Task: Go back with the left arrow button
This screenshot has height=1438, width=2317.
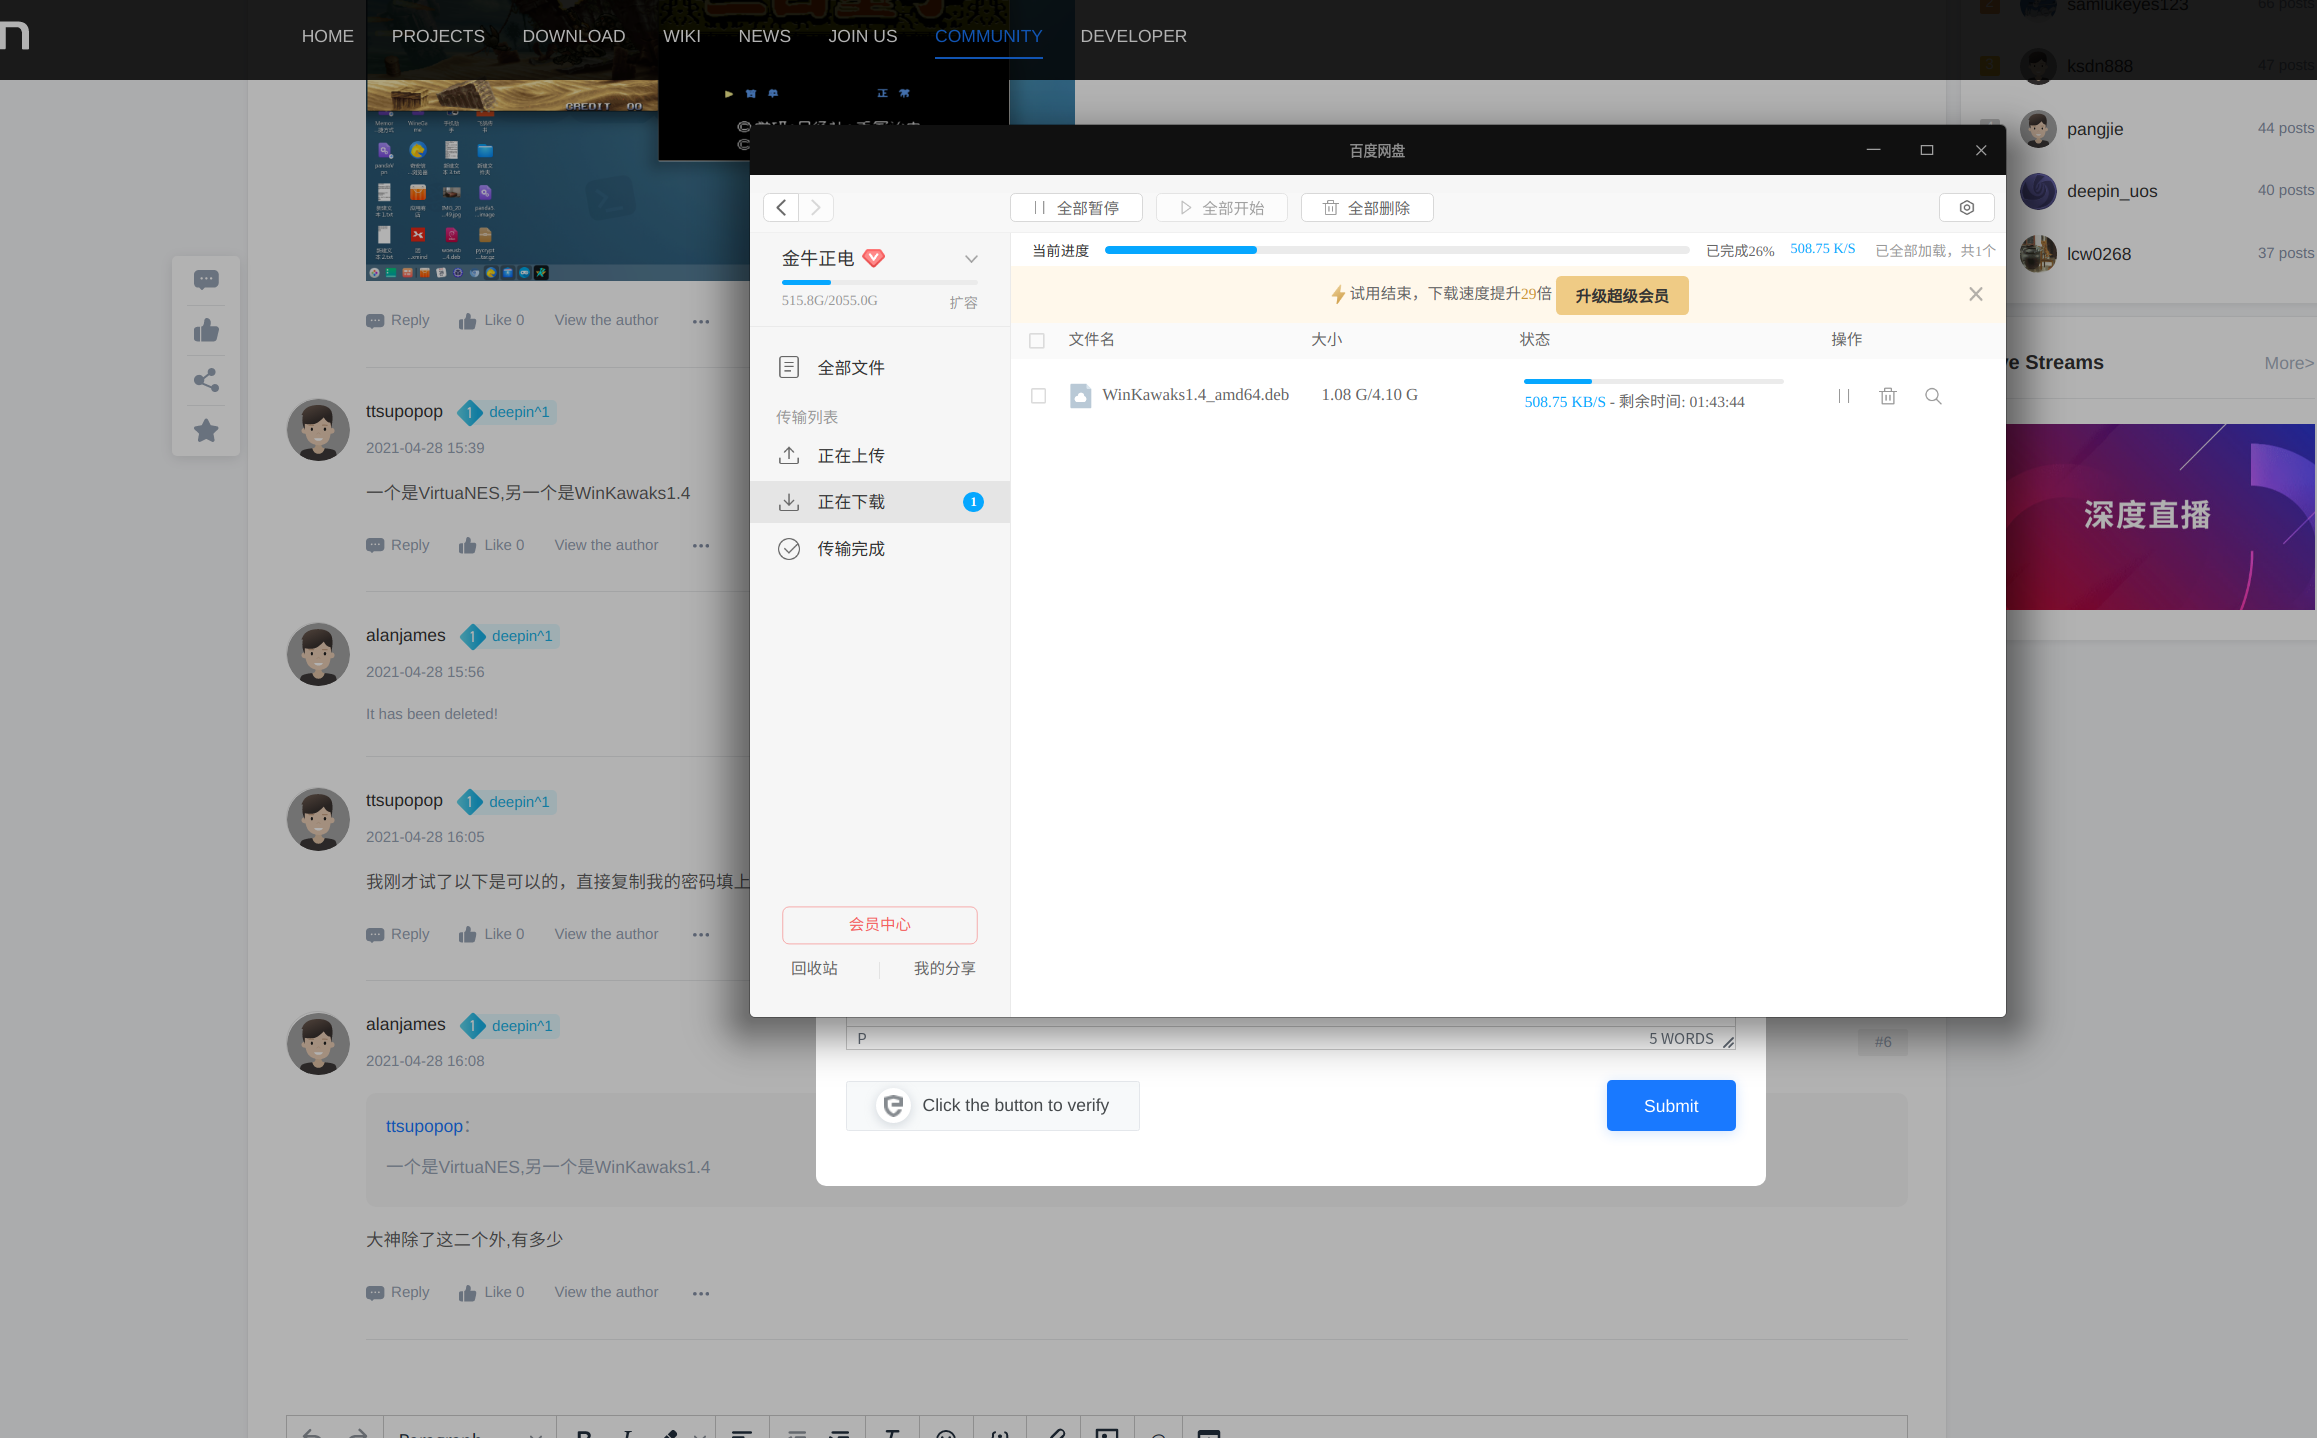Action: [x=782, y=208]
